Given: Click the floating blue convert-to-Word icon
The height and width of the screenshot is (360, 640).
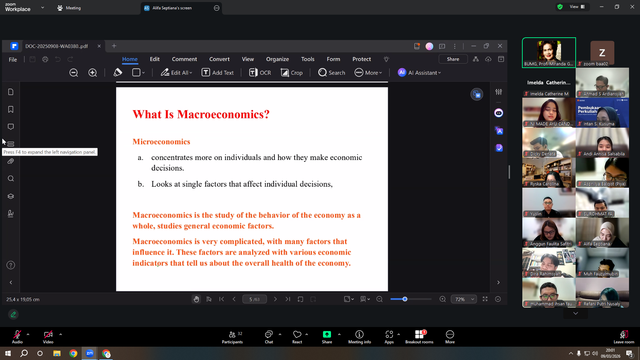Looking at the screenshot, I should tap(477, 95).
